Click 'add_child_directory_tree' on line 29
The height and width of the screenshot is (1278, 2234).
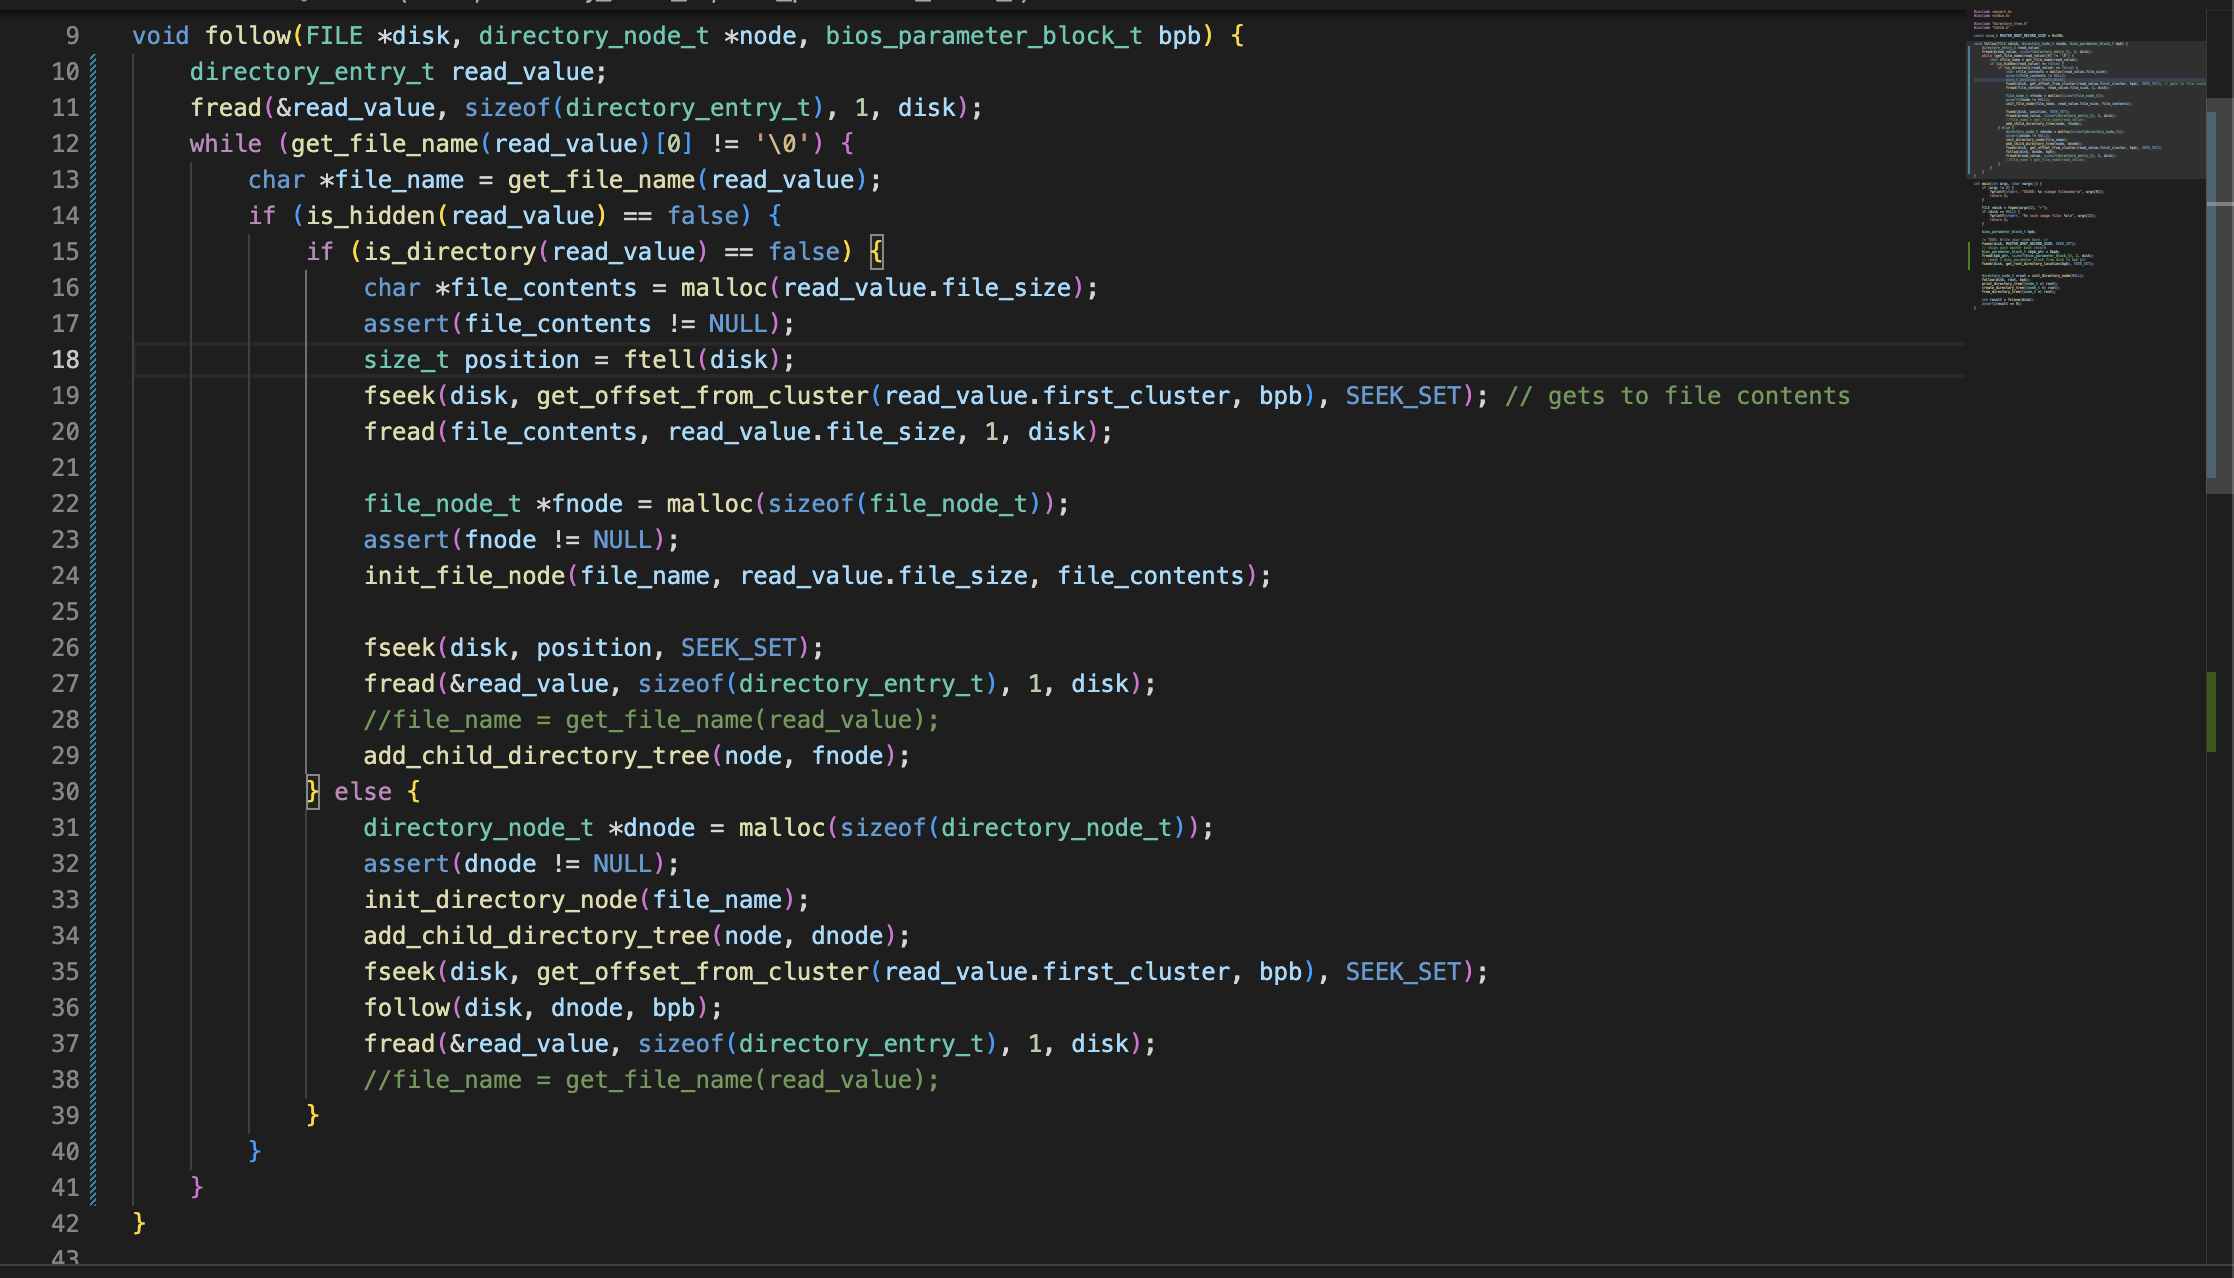pyautogui.click(x=536, y=756)
